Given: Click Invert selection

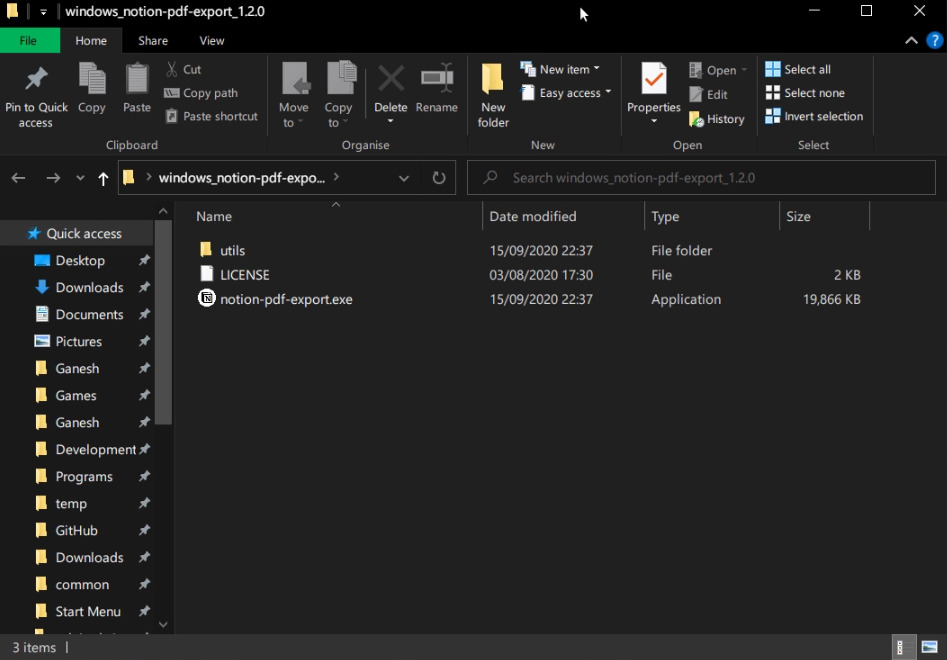Looking at the screenshot, I should click(x=814, y=117).
